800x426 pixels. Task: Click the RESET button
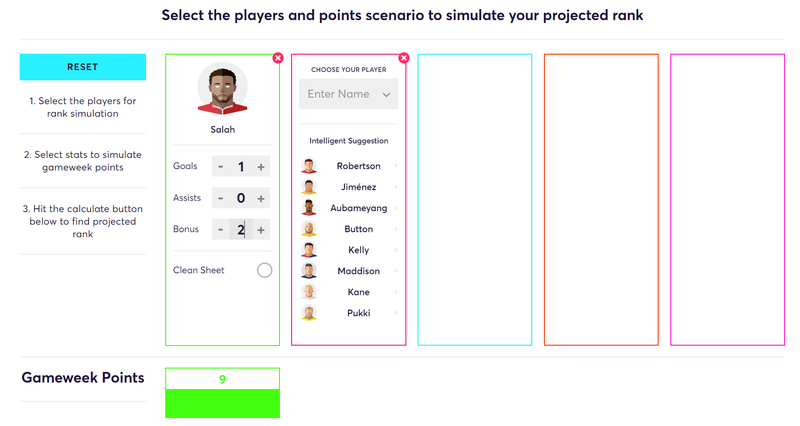click(83, 67)
